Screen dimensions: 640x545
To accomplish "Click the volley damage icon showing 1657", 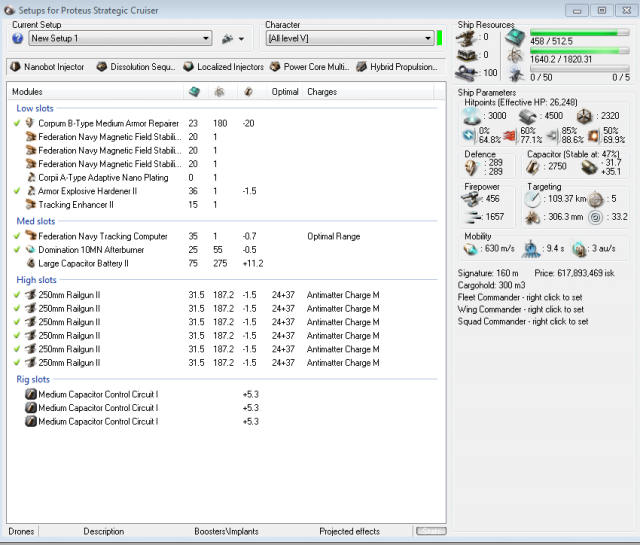I will pyautogui.click(x=473, y=217).
